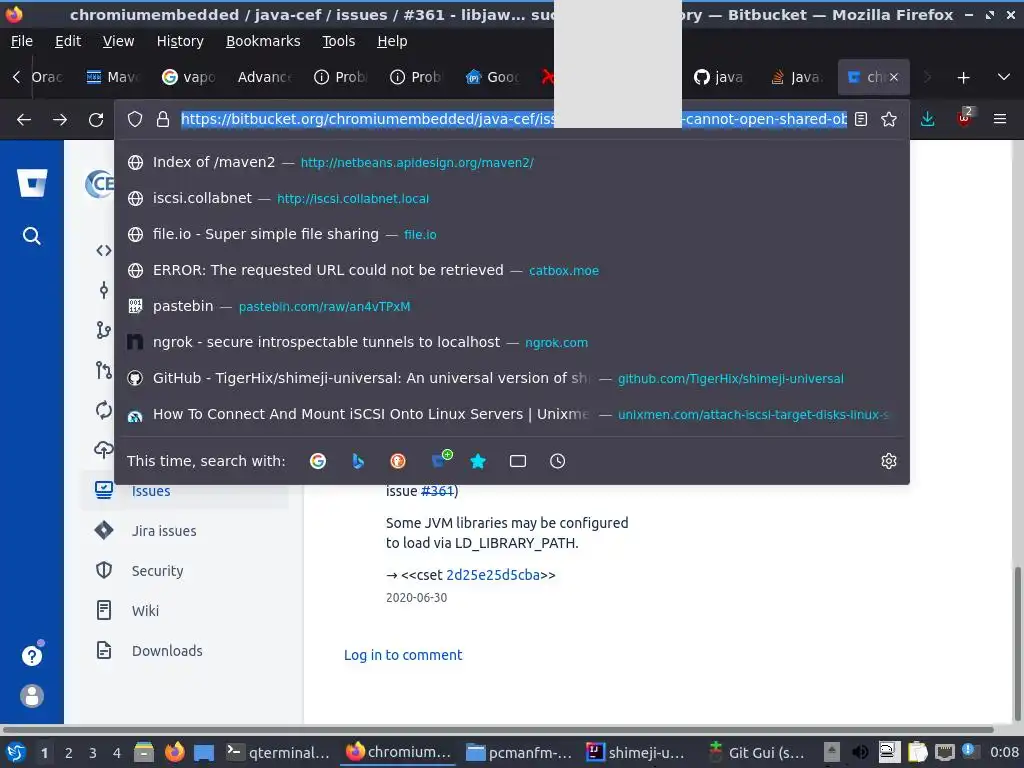Open Bitbucket help question mark icon
Viewport: 1024px width, 768px height.
[x=32, y=655]
